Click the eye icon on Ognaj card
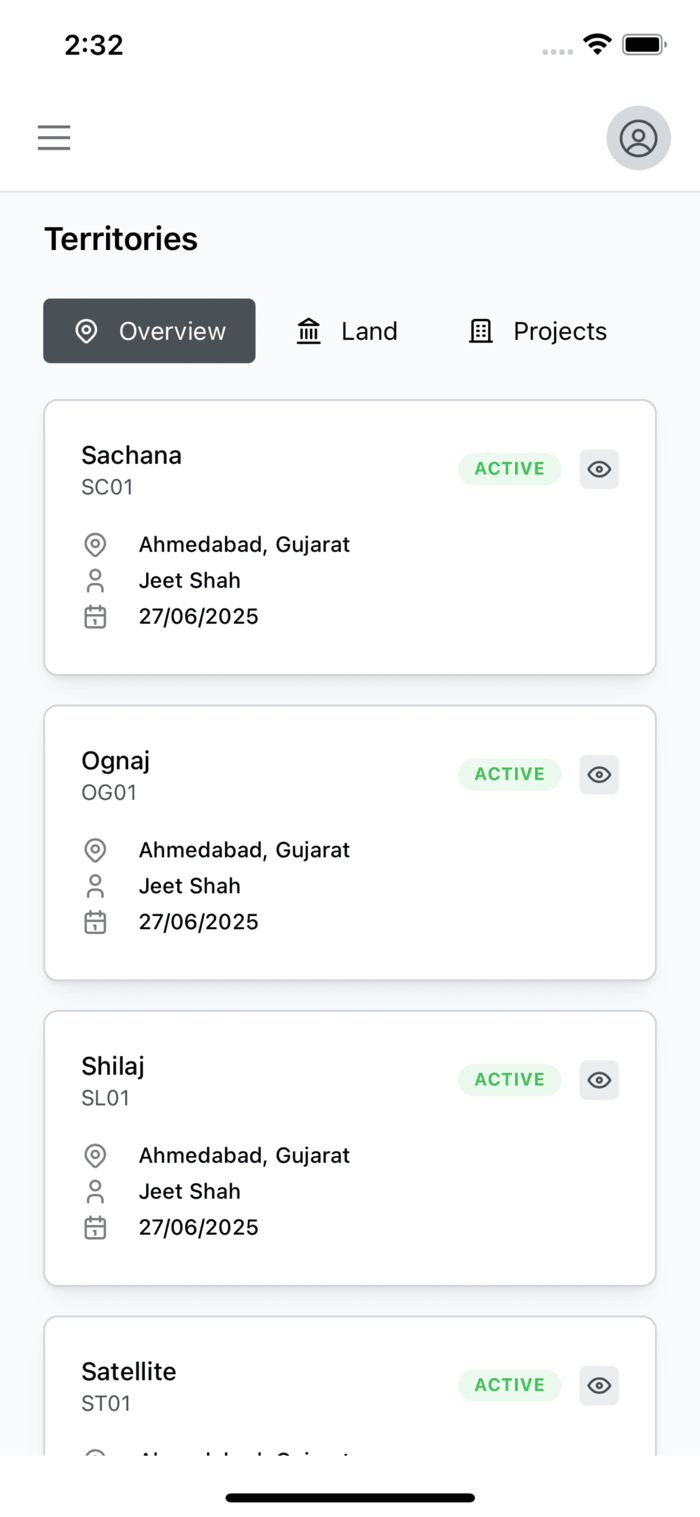Viewport: 700px width, 1517px height. click(599, 774)
